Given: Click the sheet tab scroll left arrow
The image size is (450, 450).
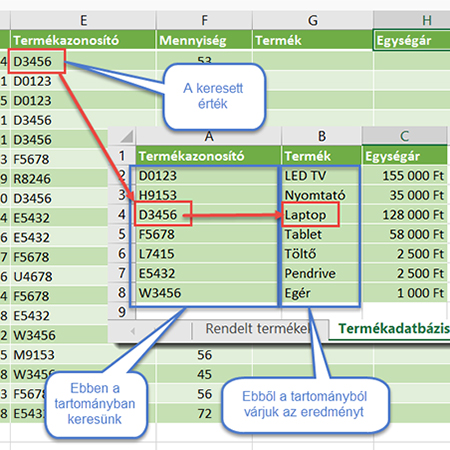Looking at the screenshot, I should (x=133, y=331).
